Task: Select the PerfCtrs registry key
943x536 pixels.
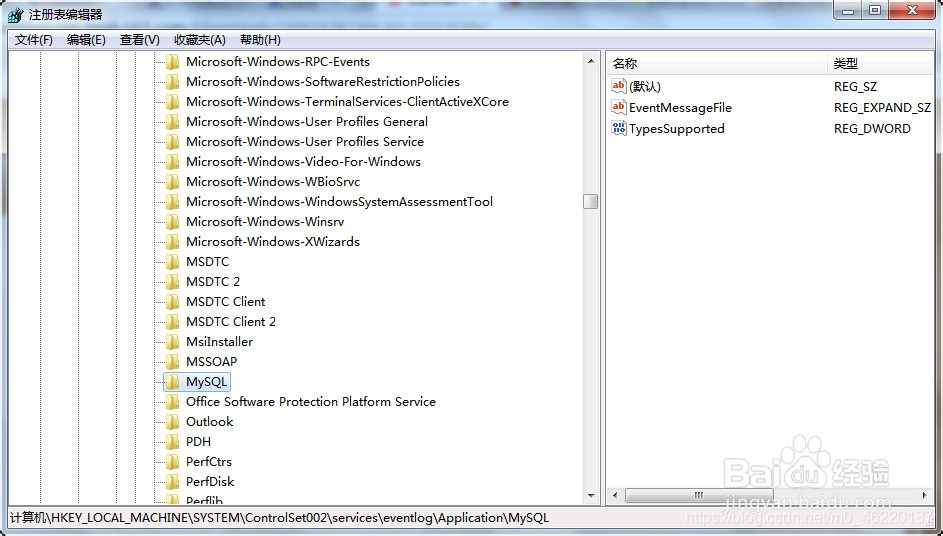Action: pos(209,461)
